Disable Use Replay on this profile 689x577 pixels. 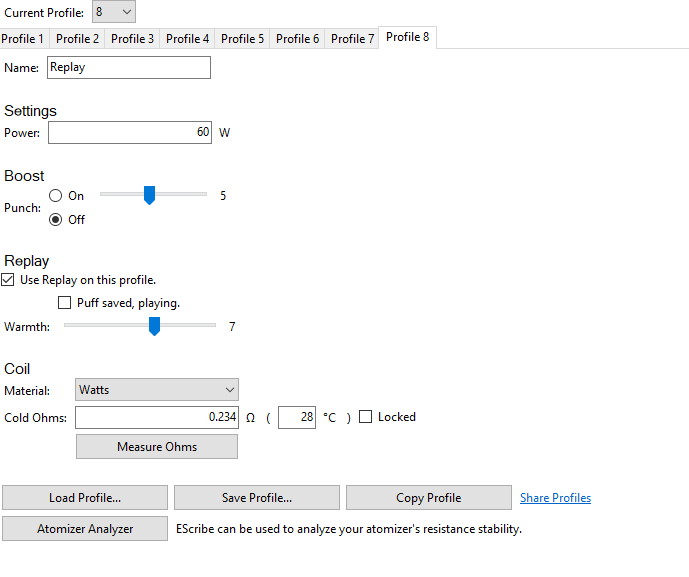(x=9, y=280)
